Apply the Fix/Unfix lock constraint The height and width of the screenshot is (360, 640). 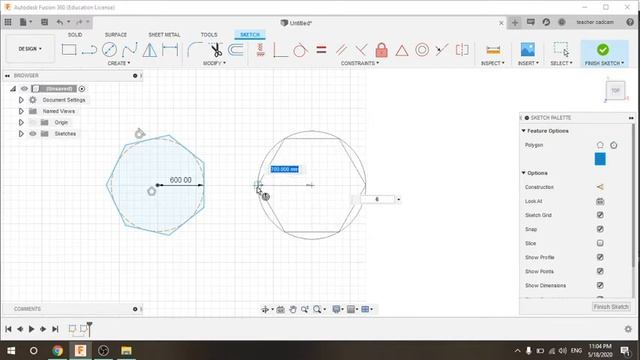tap(381, 50)
